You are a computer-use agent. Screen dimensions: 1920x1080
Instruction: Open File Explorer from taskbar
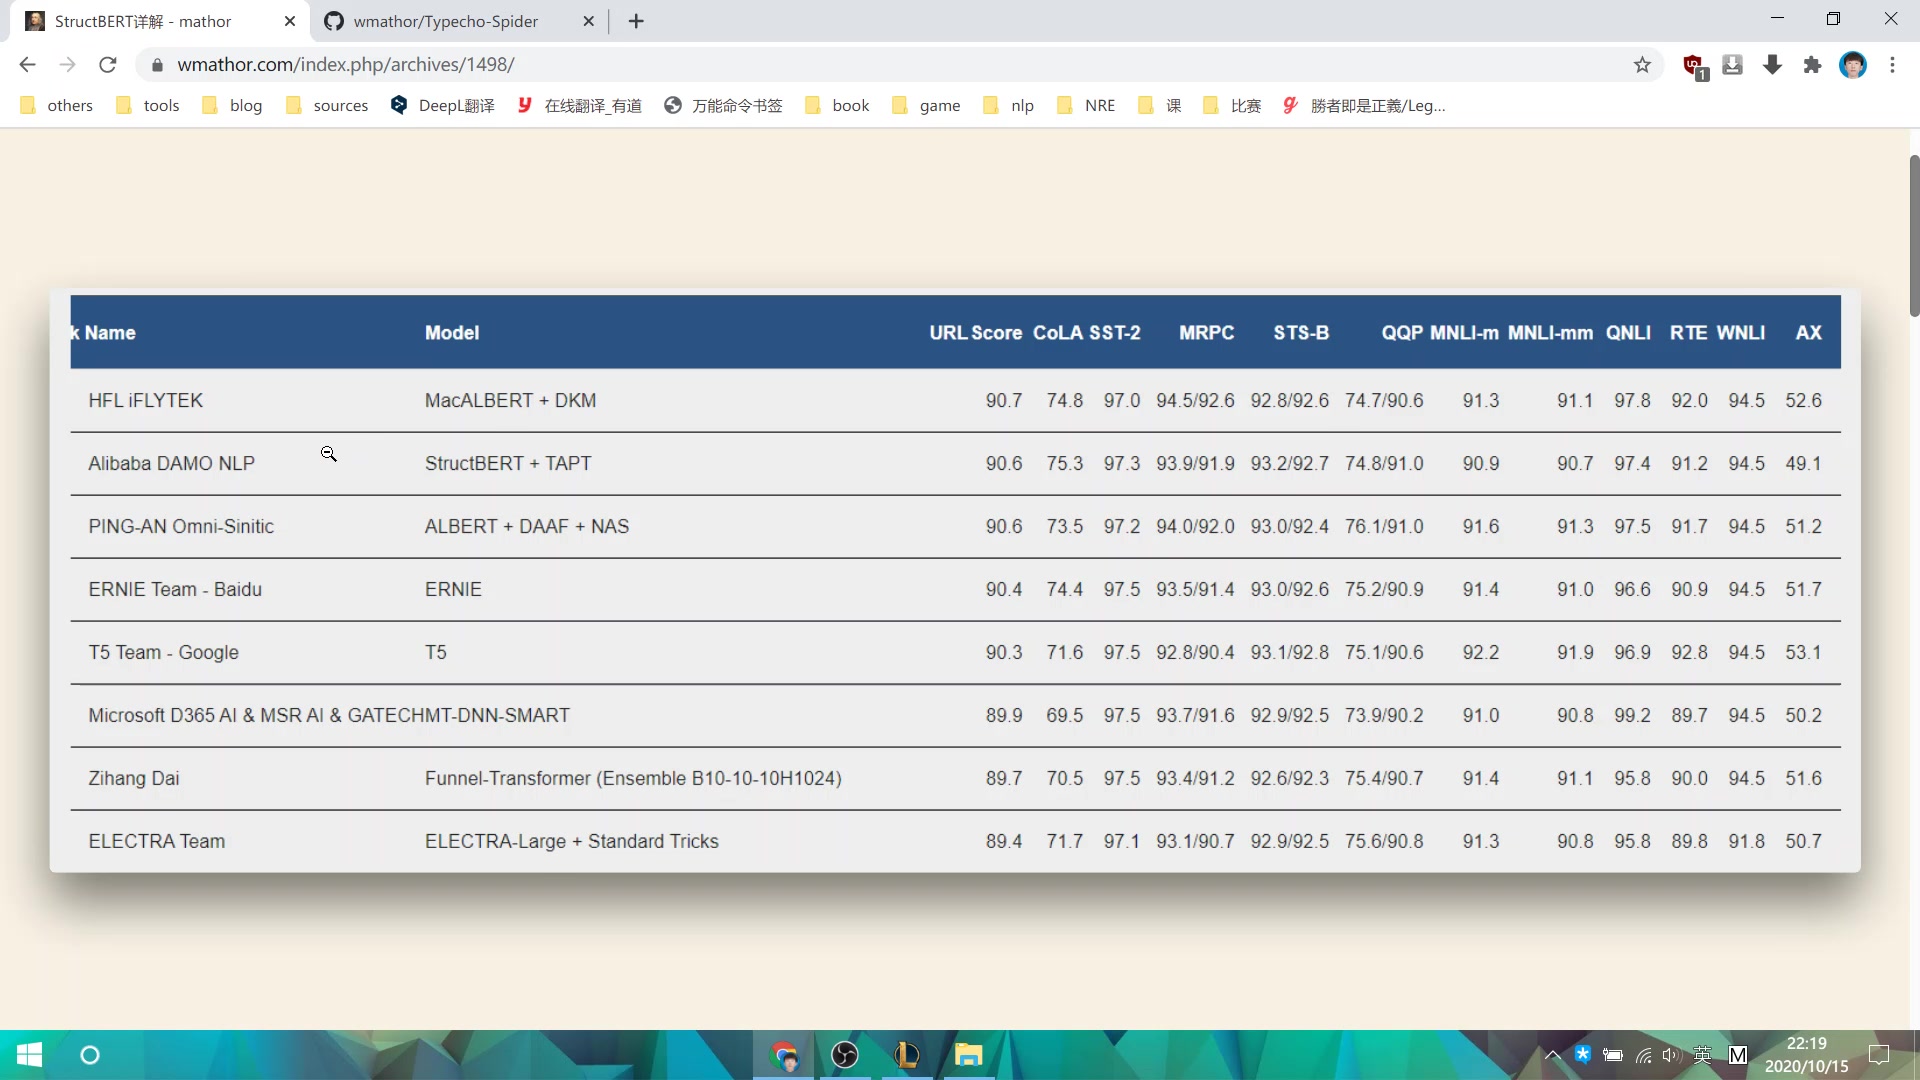[968, 1055]
